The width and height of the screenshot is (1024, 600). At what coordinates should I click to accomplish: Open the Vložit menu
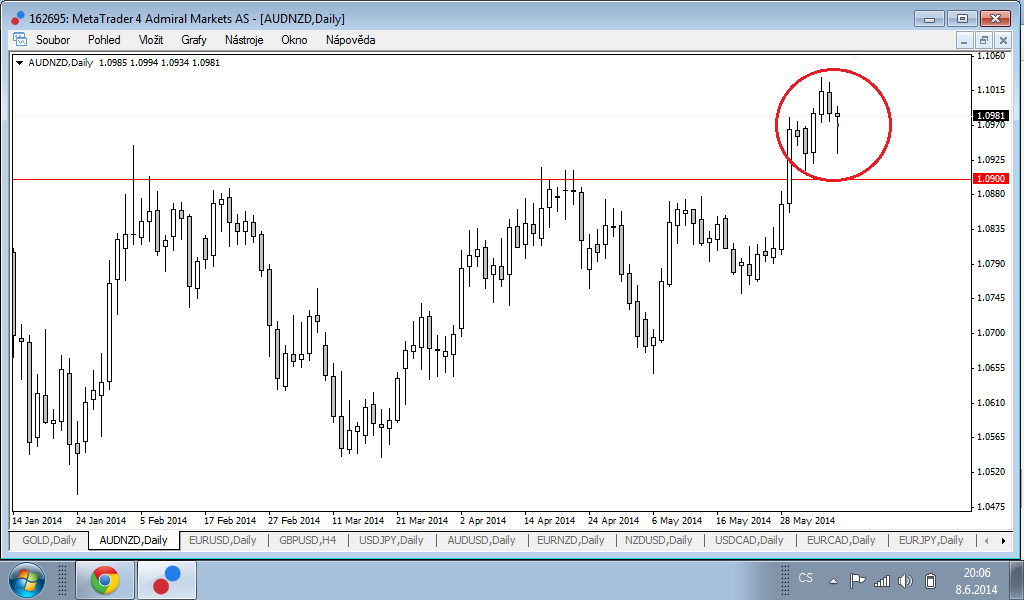(151, 40)
